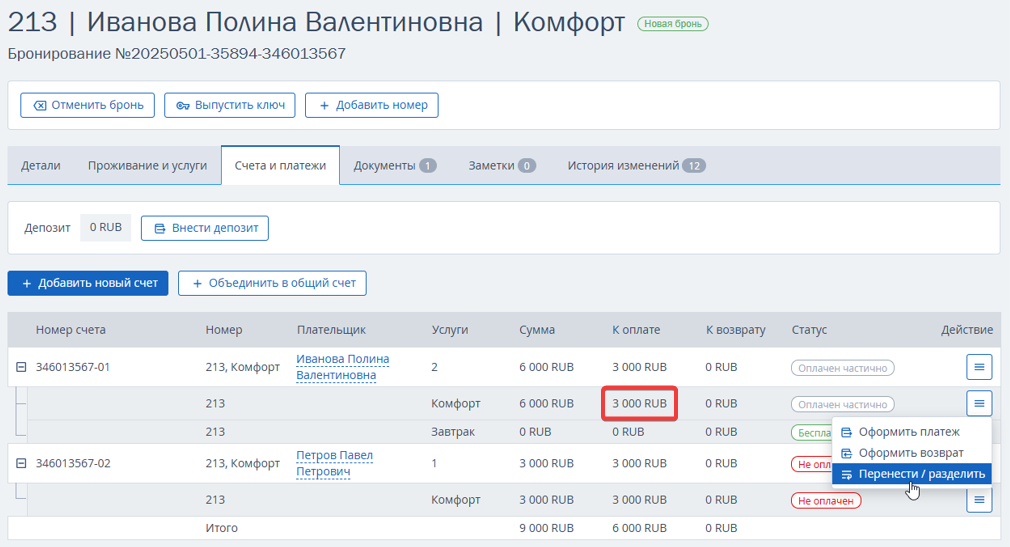Open the Документы tab
The height and width of the screenshot is (547, 1010).
(x=394, y=166)
